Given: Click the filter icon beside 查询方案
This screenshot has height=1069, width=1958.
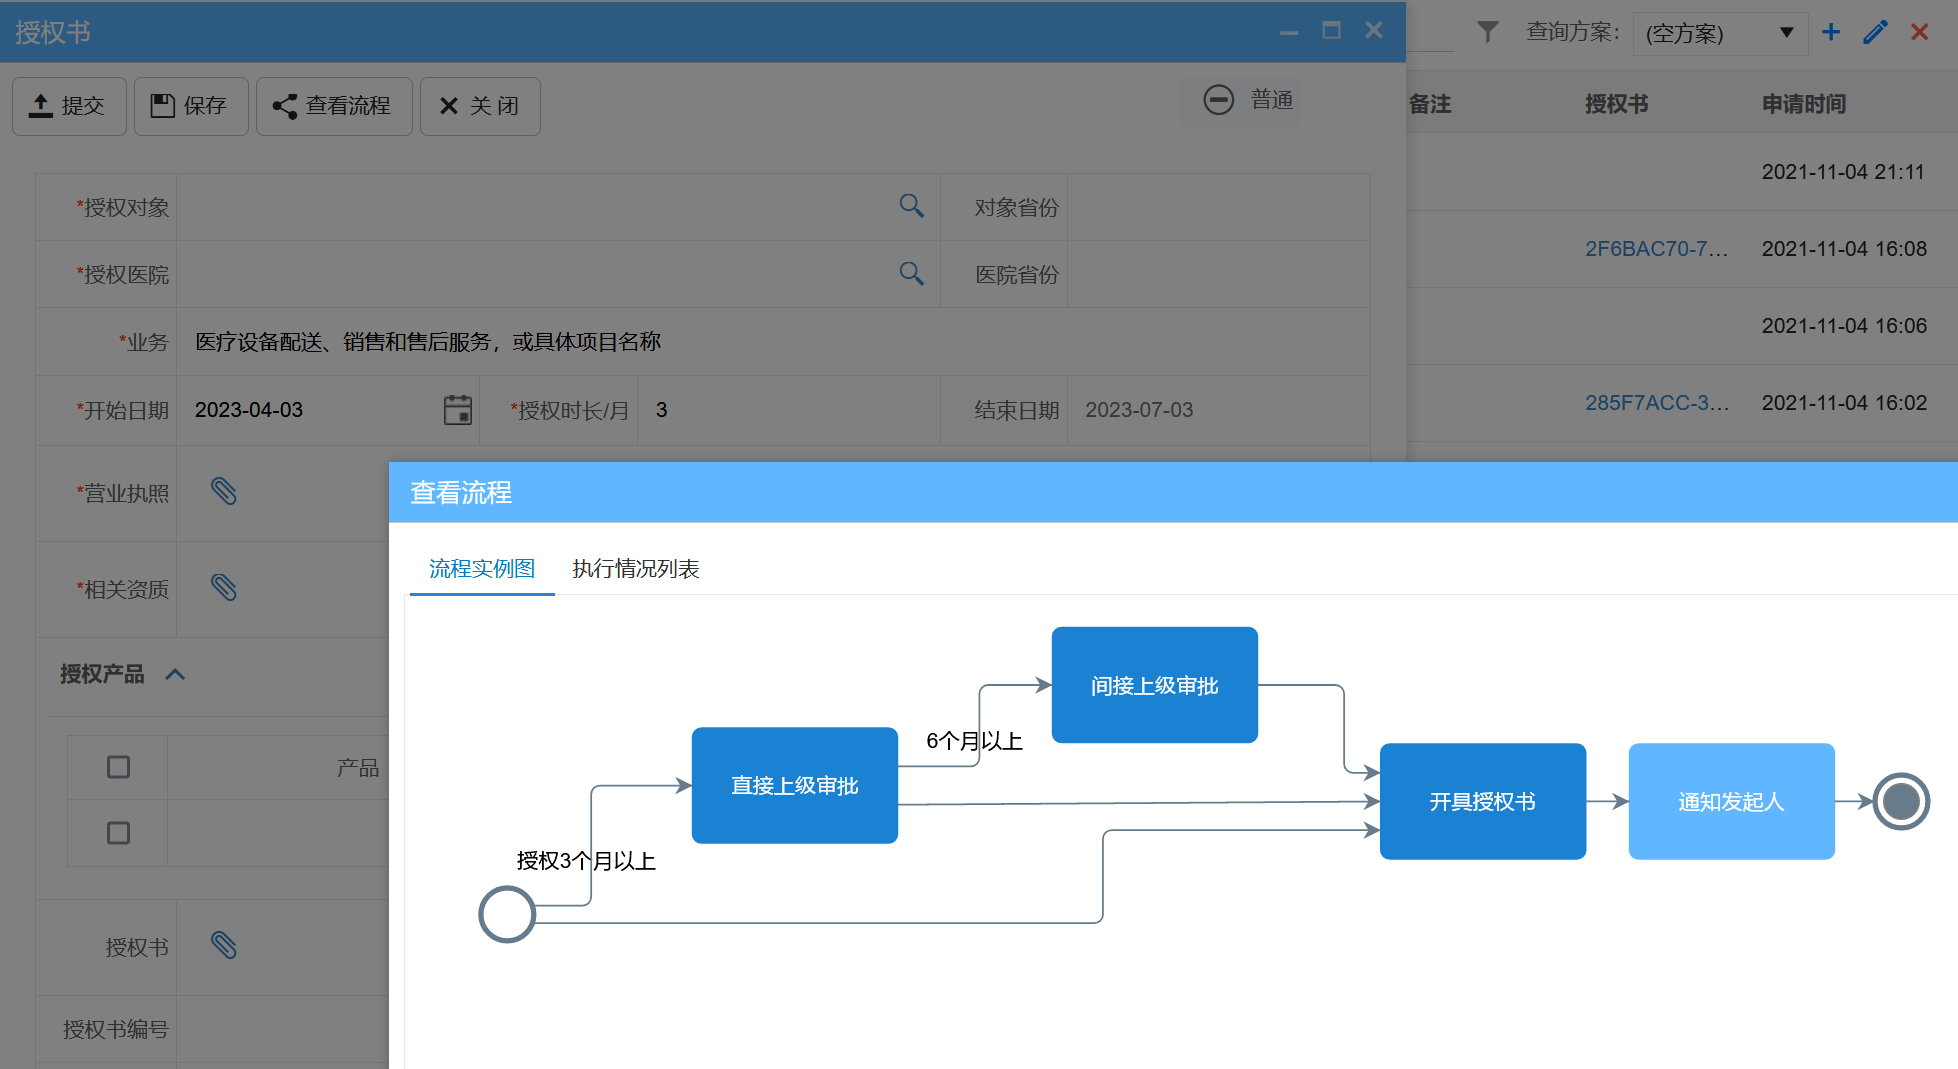Looking at the screenshot, I should pos(1488,32).
